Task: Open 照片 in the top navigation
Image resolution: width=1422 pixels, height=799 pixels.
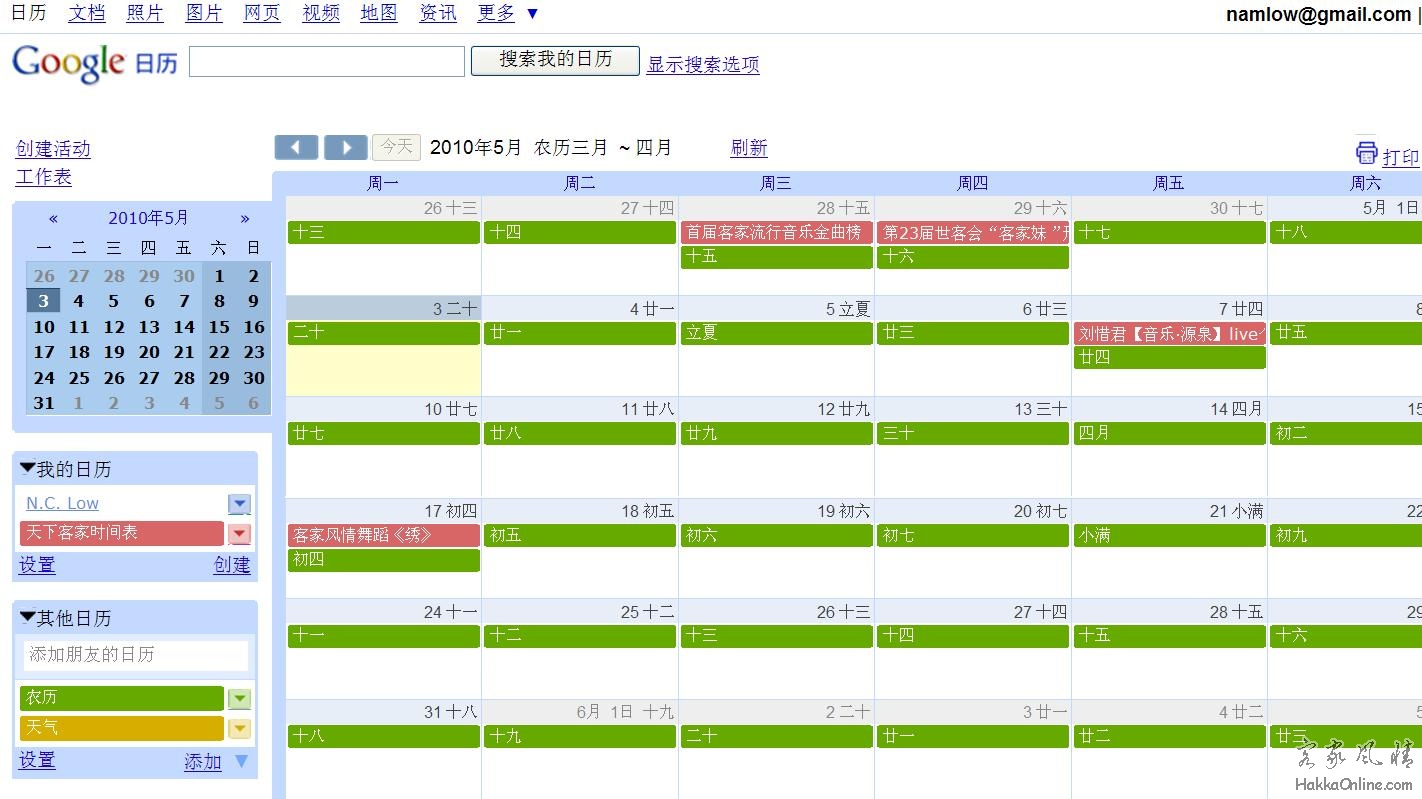Action: 145,13
